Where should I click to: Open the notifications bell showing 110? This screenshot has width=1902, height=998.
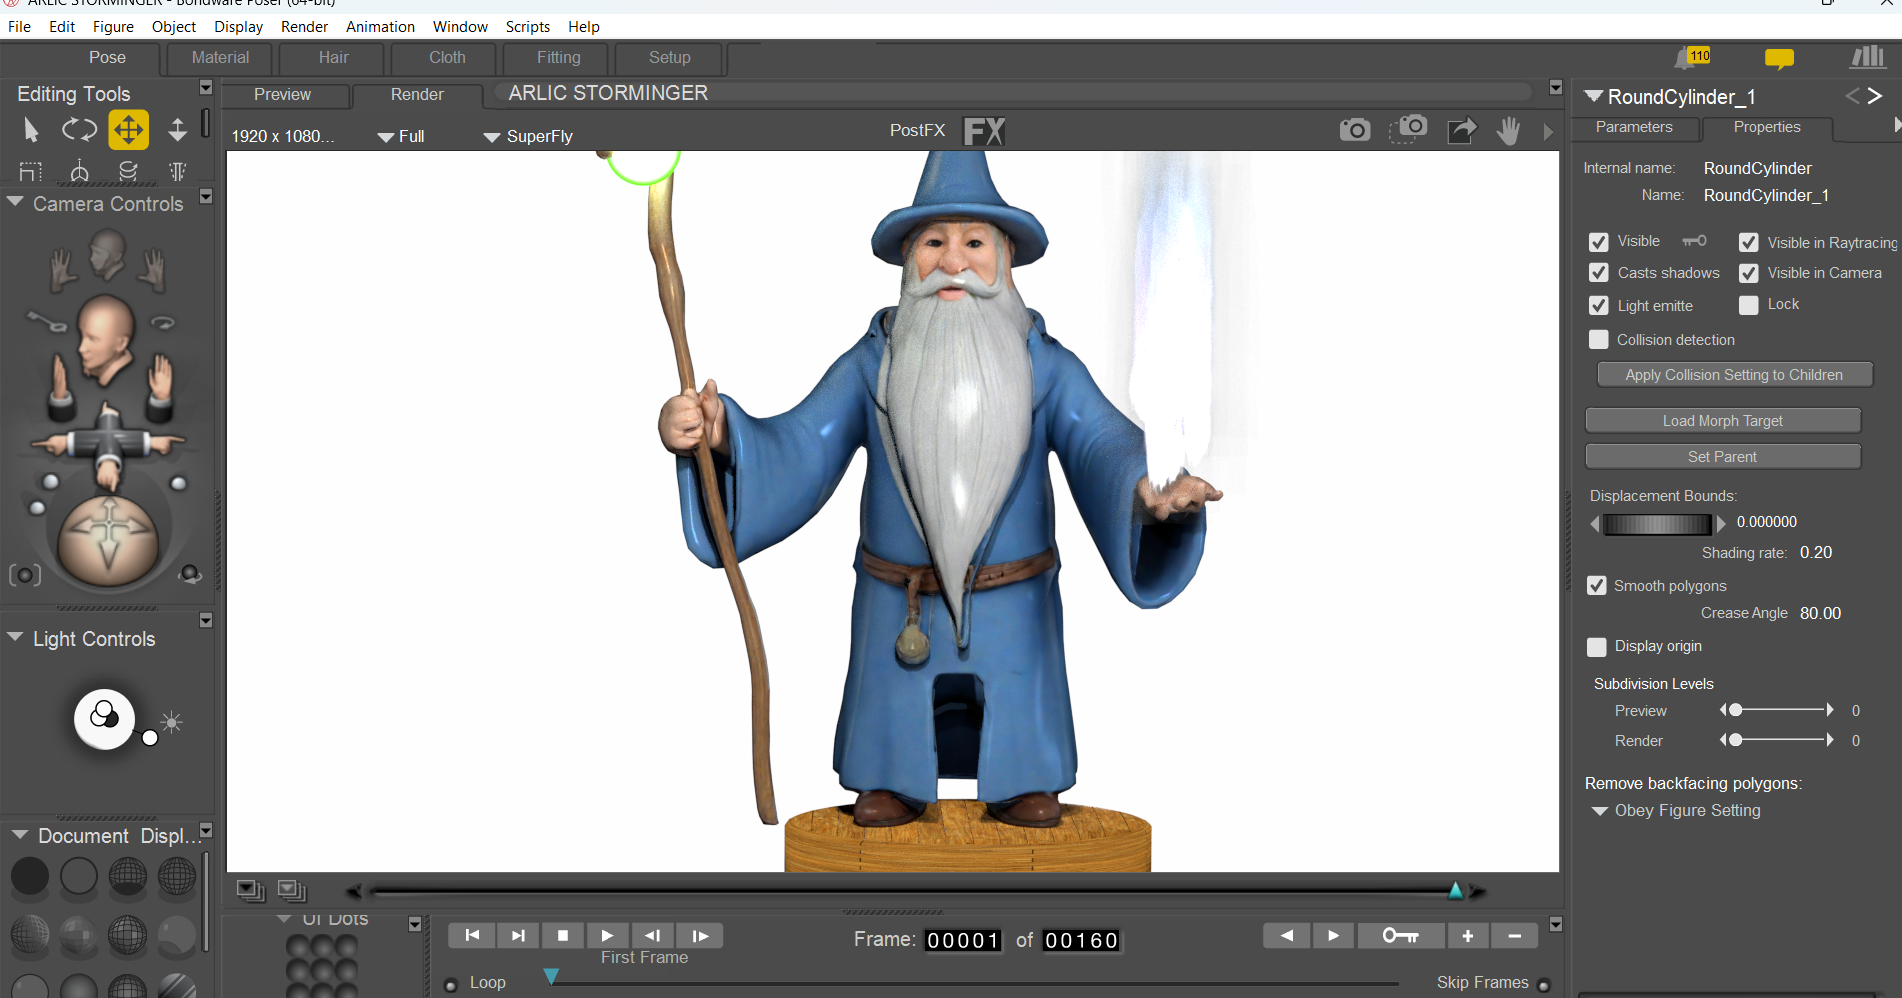tap(1694, 58)
